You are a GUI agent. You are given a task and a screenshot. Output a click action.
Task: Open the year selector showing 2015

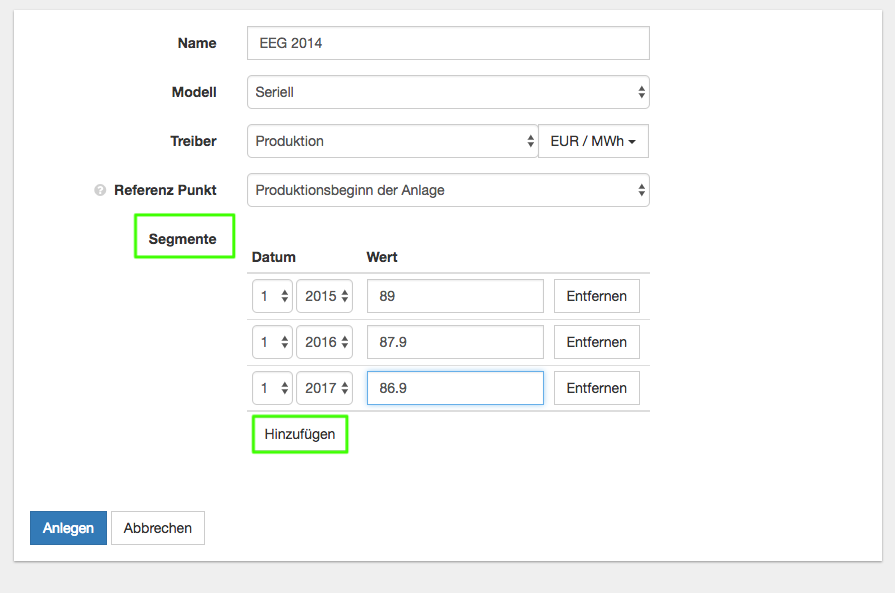(x=324, y=296)
